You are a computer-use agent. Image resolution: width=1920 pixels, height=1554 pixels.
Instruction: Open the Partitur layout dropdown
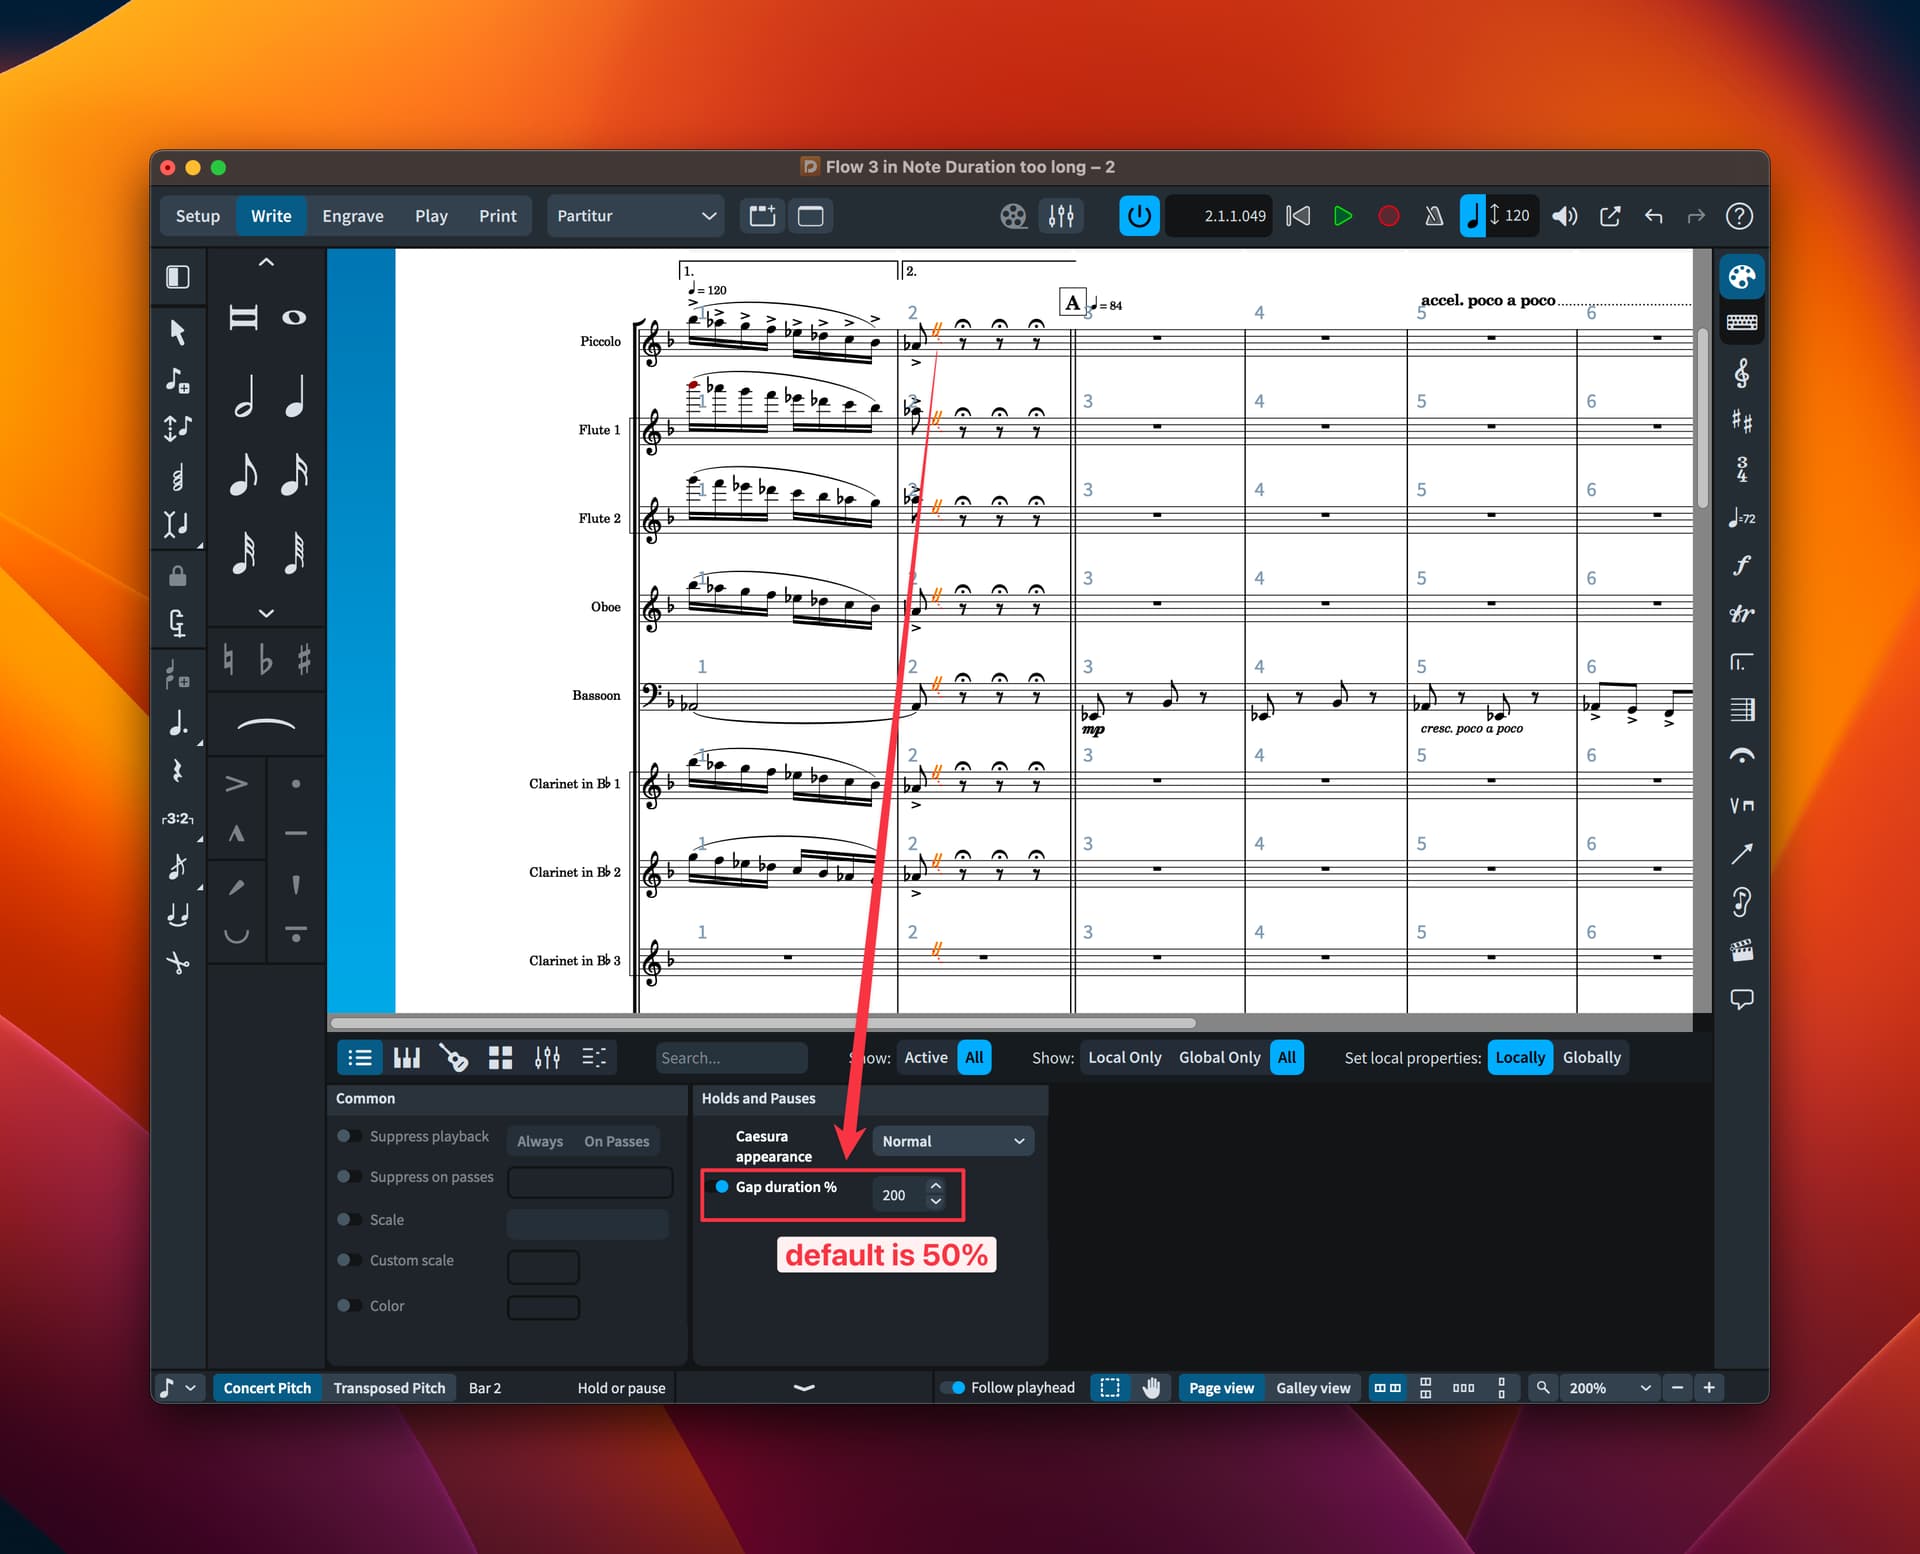tap(636, 216)
